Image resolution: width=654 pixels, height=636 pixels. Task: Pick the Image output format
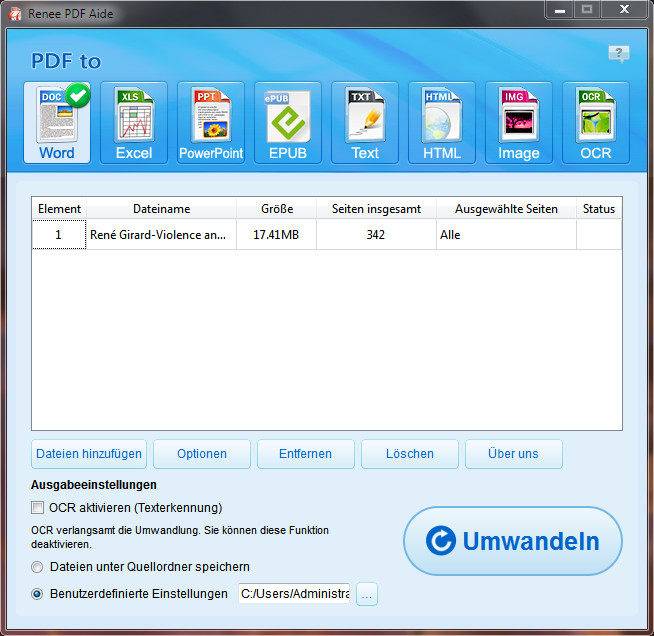(x=519, y=122)
